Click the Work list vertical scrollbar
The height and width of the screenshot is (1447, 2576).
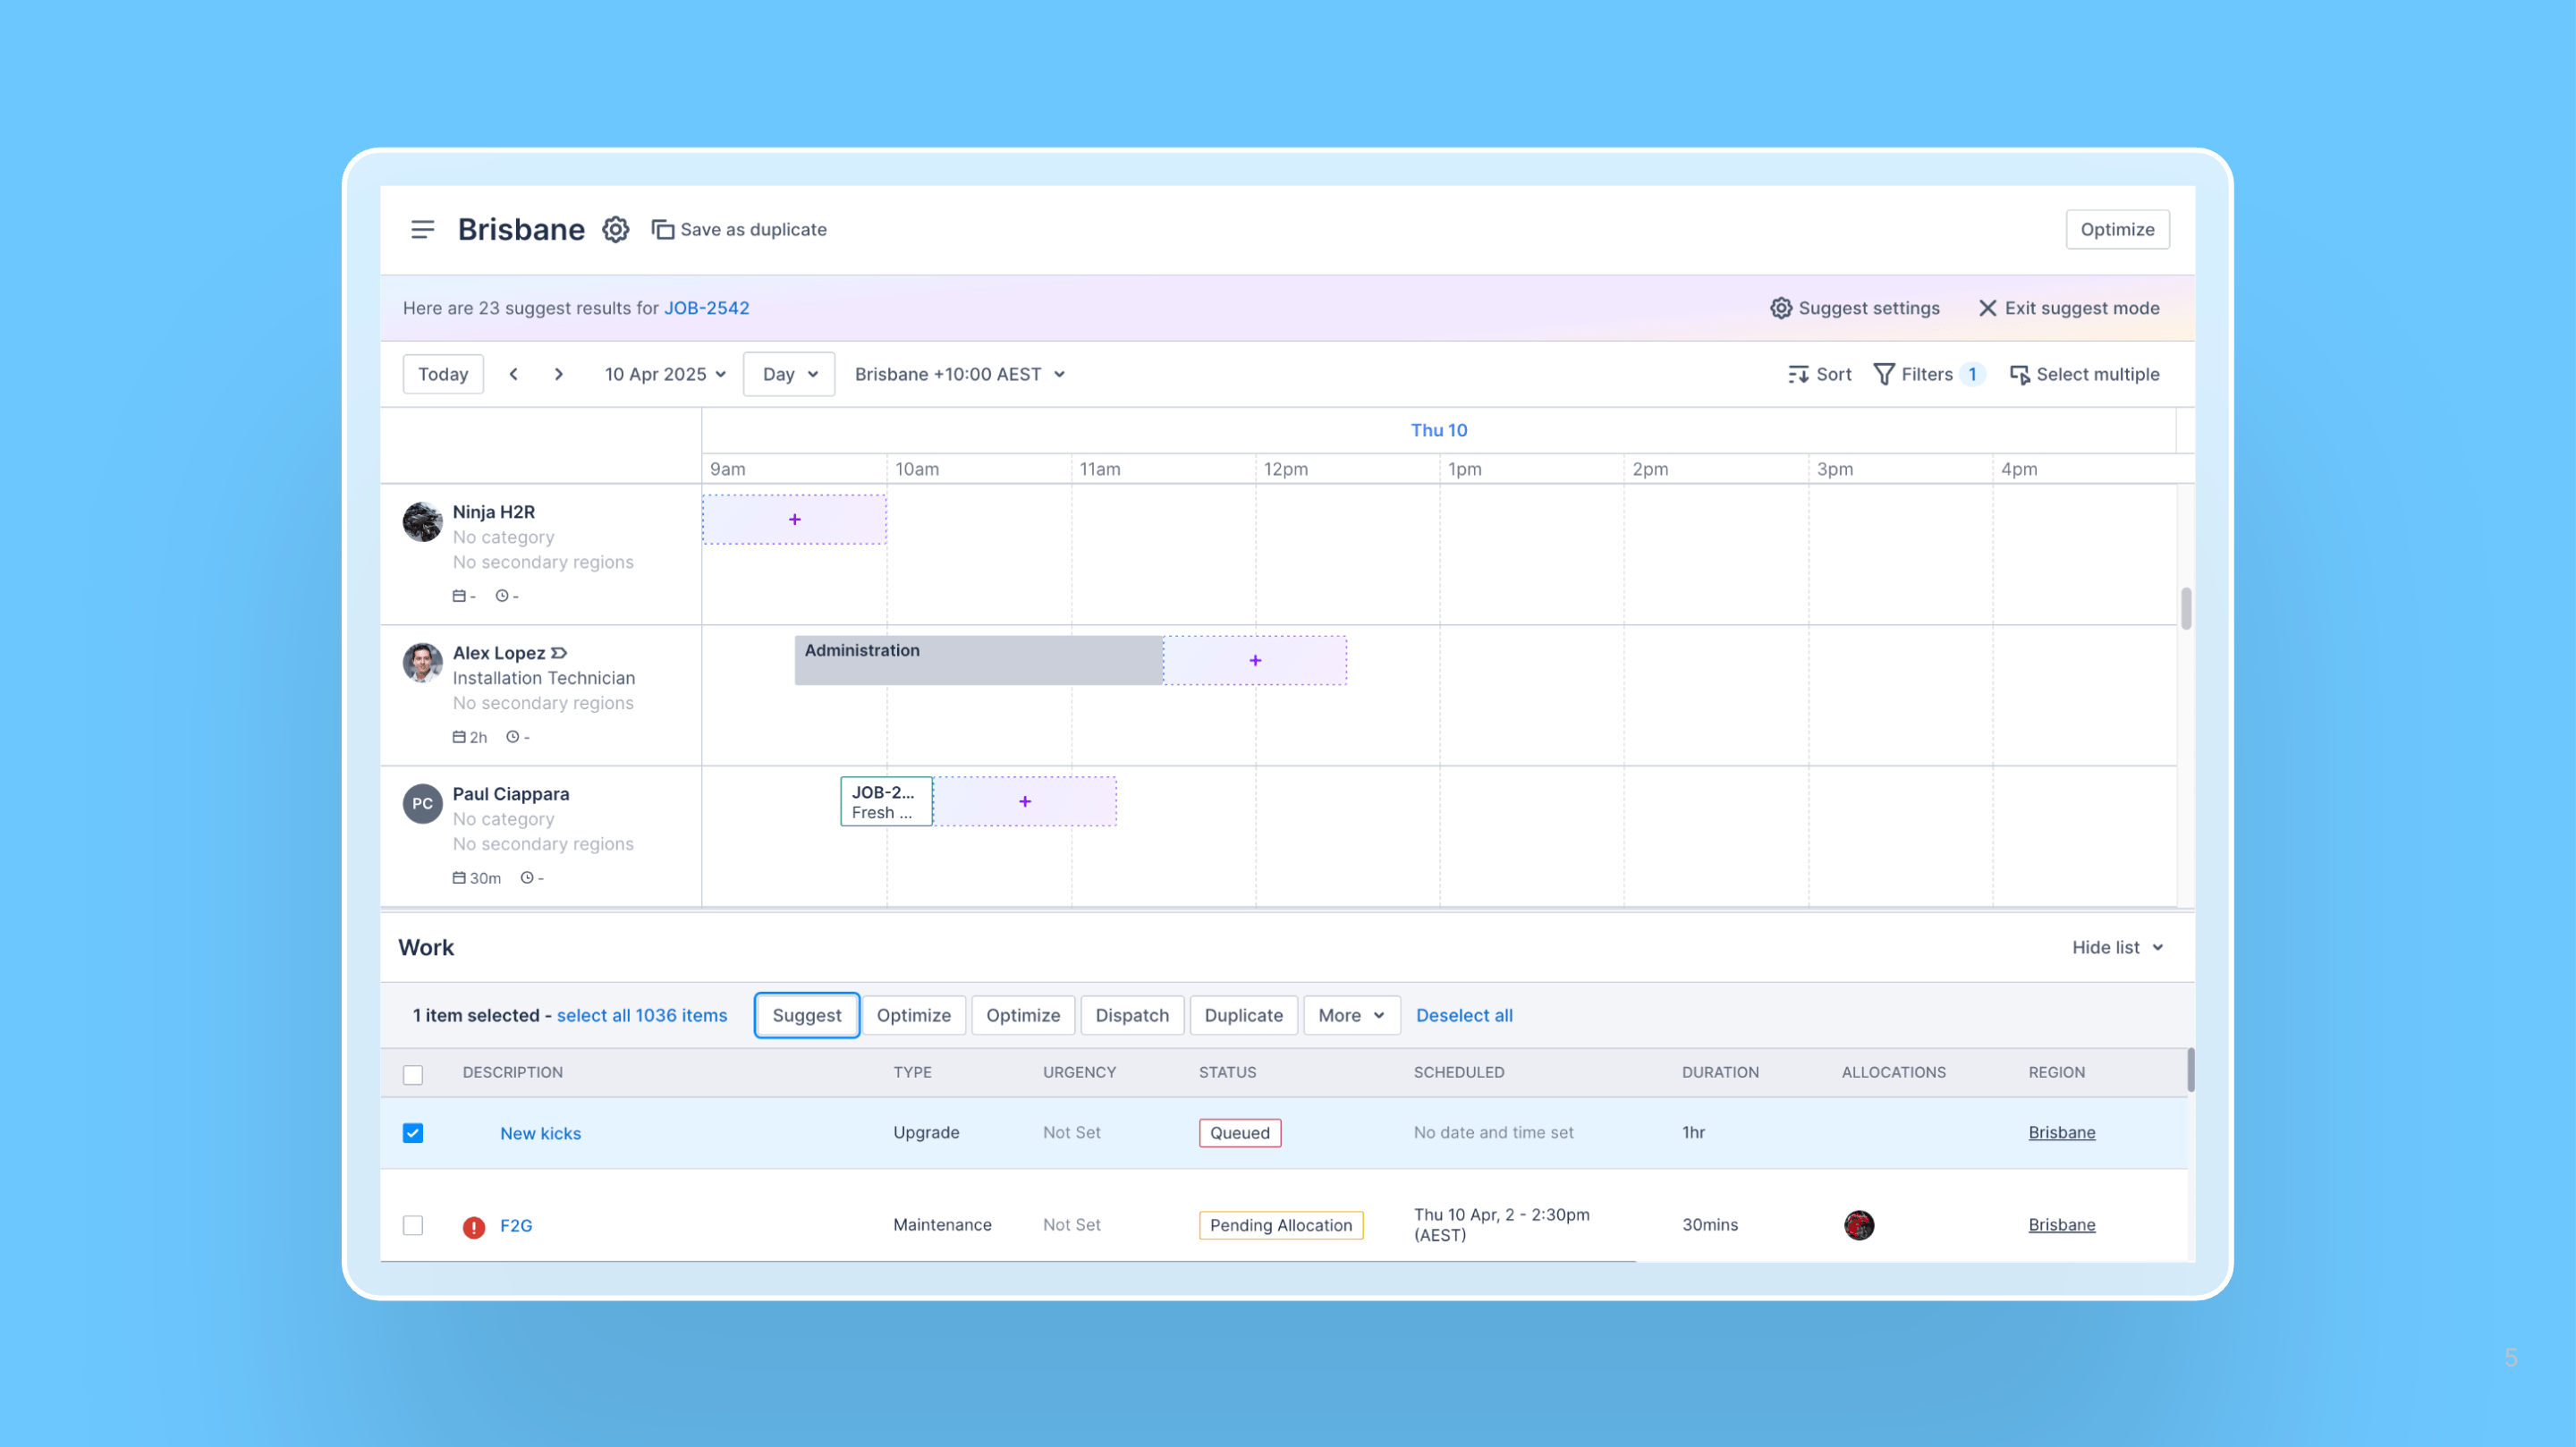click(x=2190, y=1070)
